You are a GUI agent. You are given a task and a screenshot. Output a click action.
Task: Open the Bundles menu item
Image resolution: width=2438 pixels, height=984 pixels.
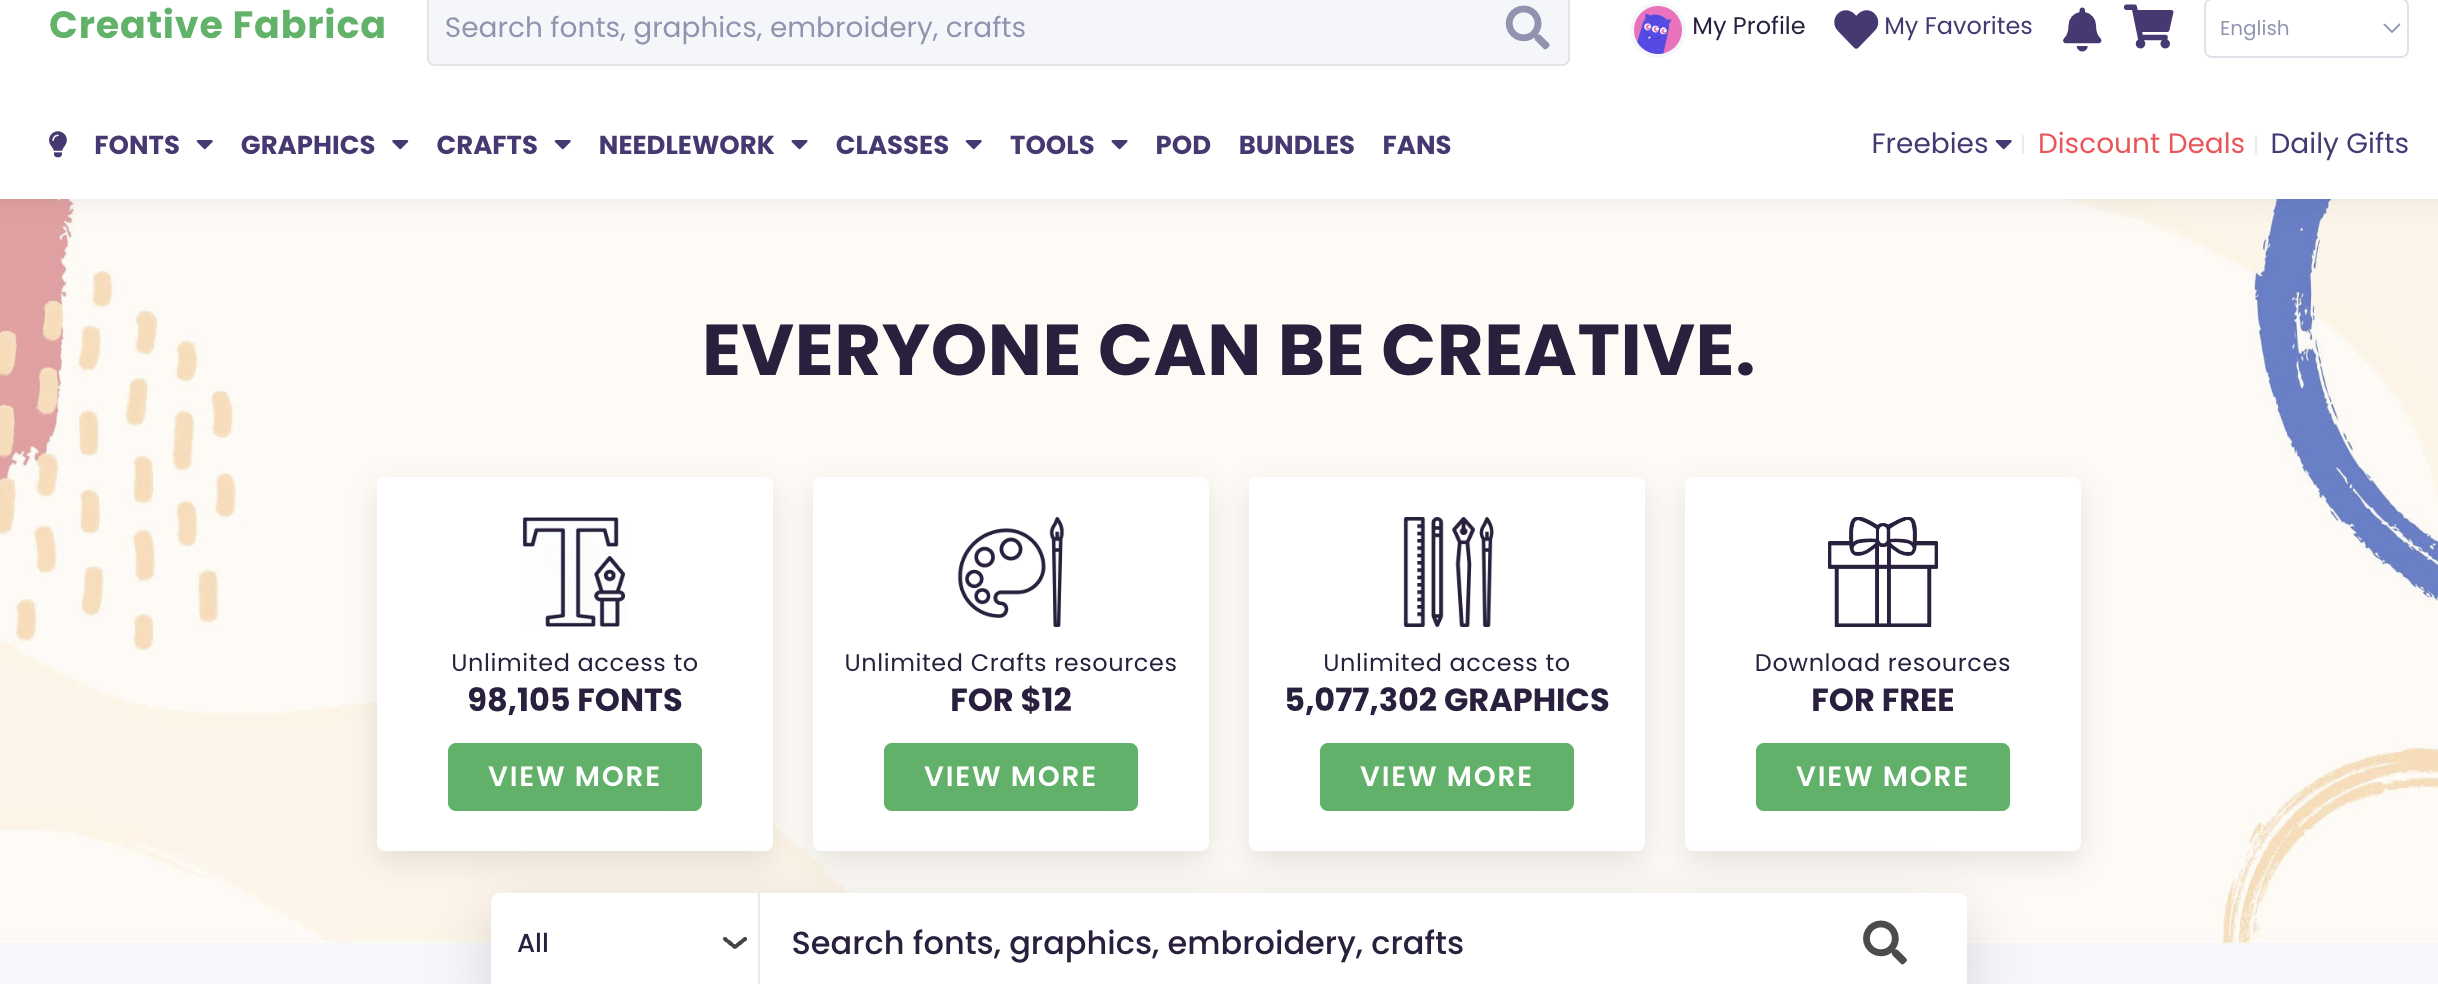[1296, 145]
